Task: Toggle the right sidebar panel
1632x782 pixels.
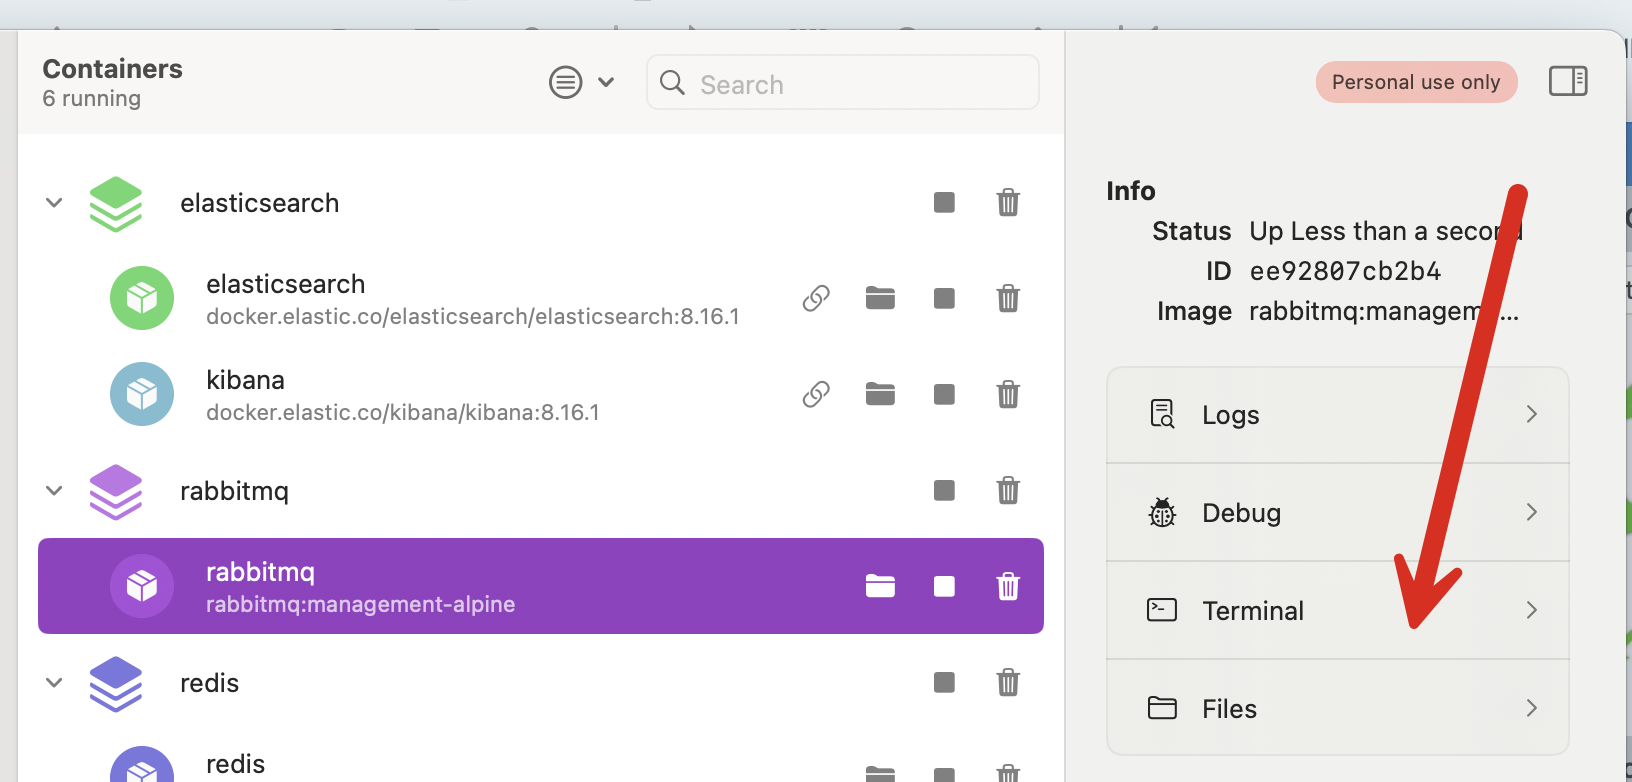Action: click(1567, 81)
